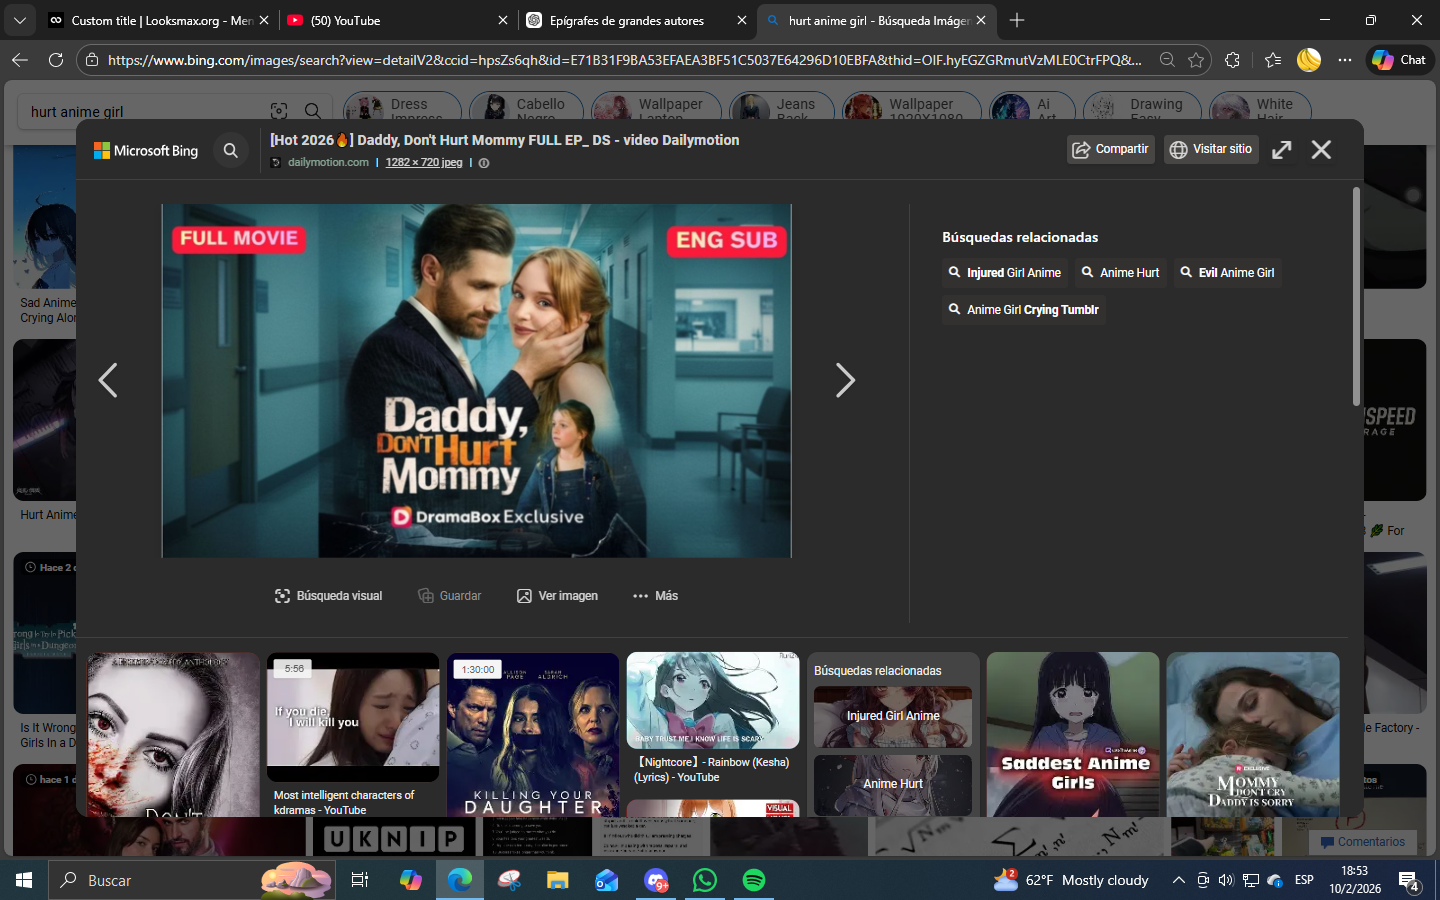Select the Anime Girl Crying Tumblr suggestion
Image resolution: width=1440 pixels, height=900 pixels.
click(x=1023, y=310)
